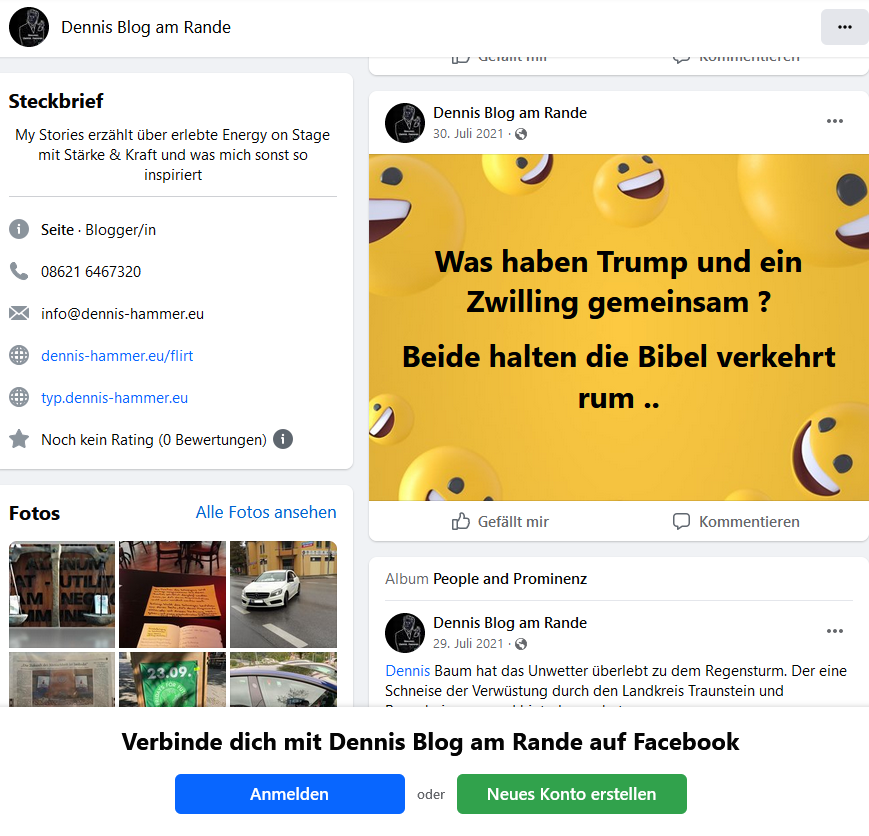Open the page options three-dot menu in header

845,27
